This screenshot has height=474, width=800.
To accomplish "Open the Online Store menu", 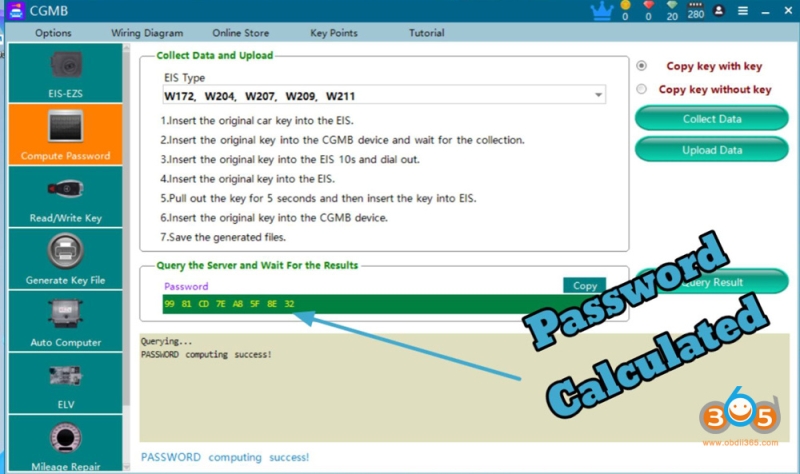I will 240,33.
